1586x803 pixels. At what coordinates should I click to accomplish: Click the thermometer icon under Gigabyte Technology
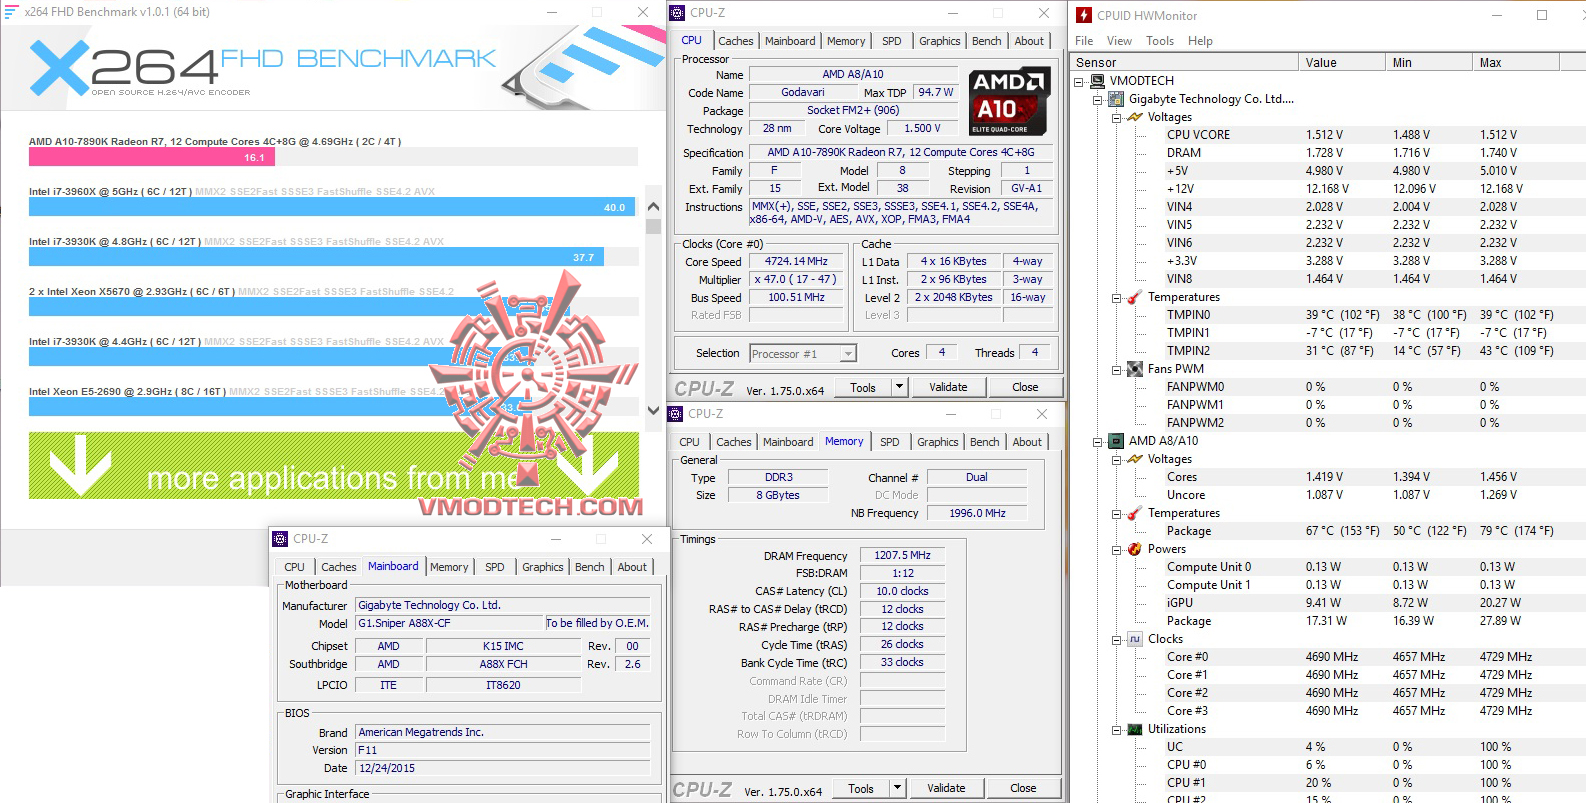click(1135, 297)
